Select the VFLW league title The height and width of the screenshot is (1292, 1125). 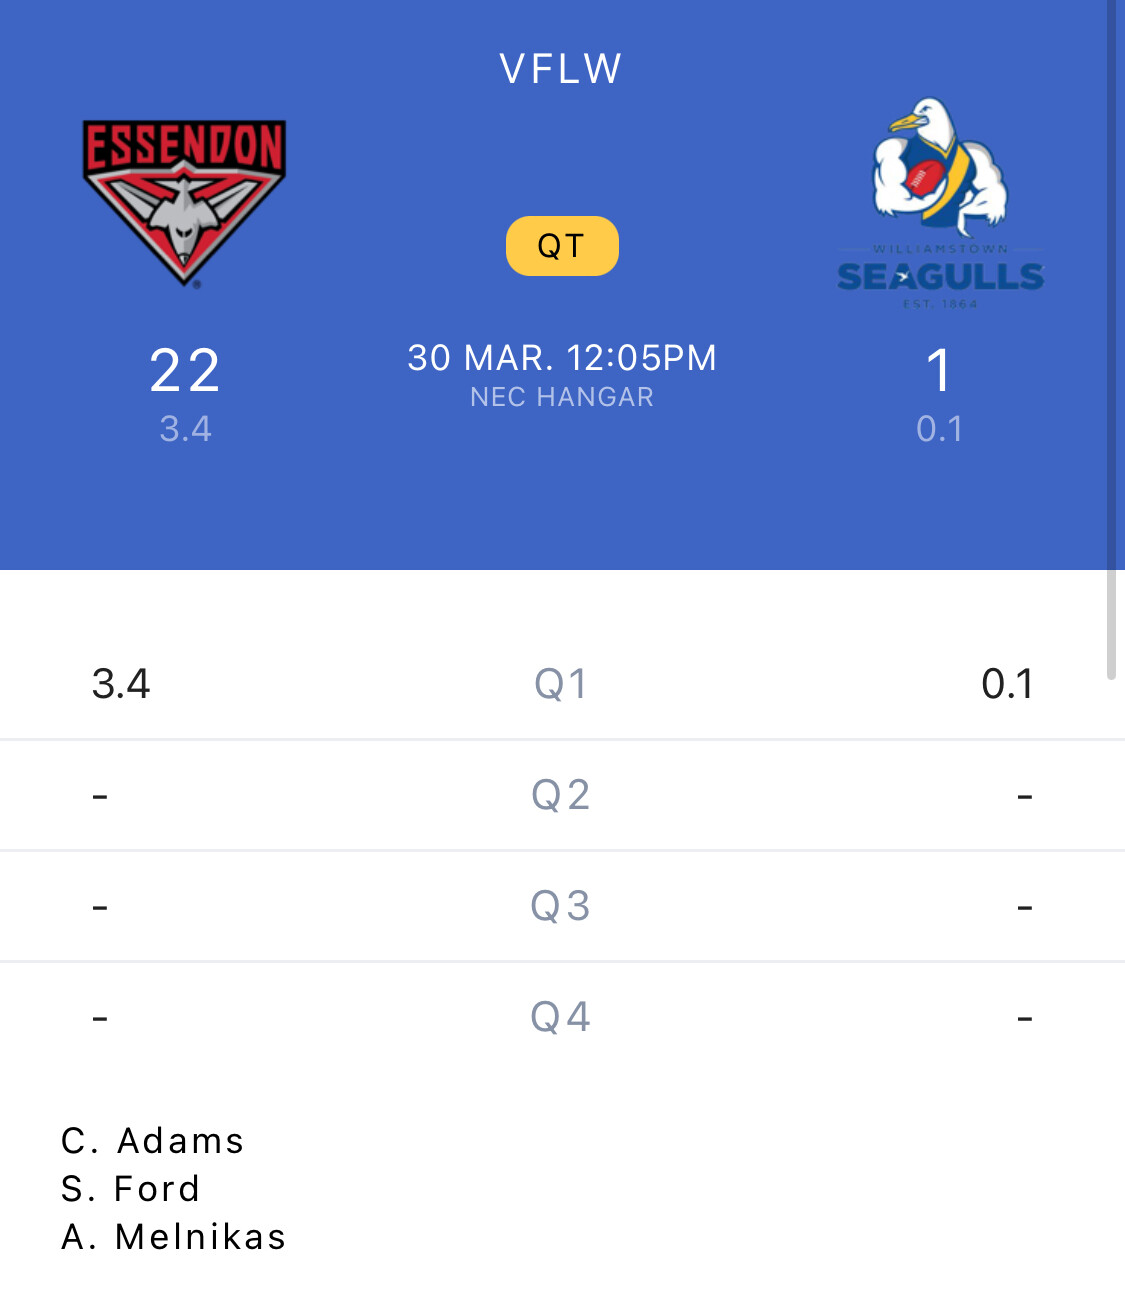coord(561,69)
